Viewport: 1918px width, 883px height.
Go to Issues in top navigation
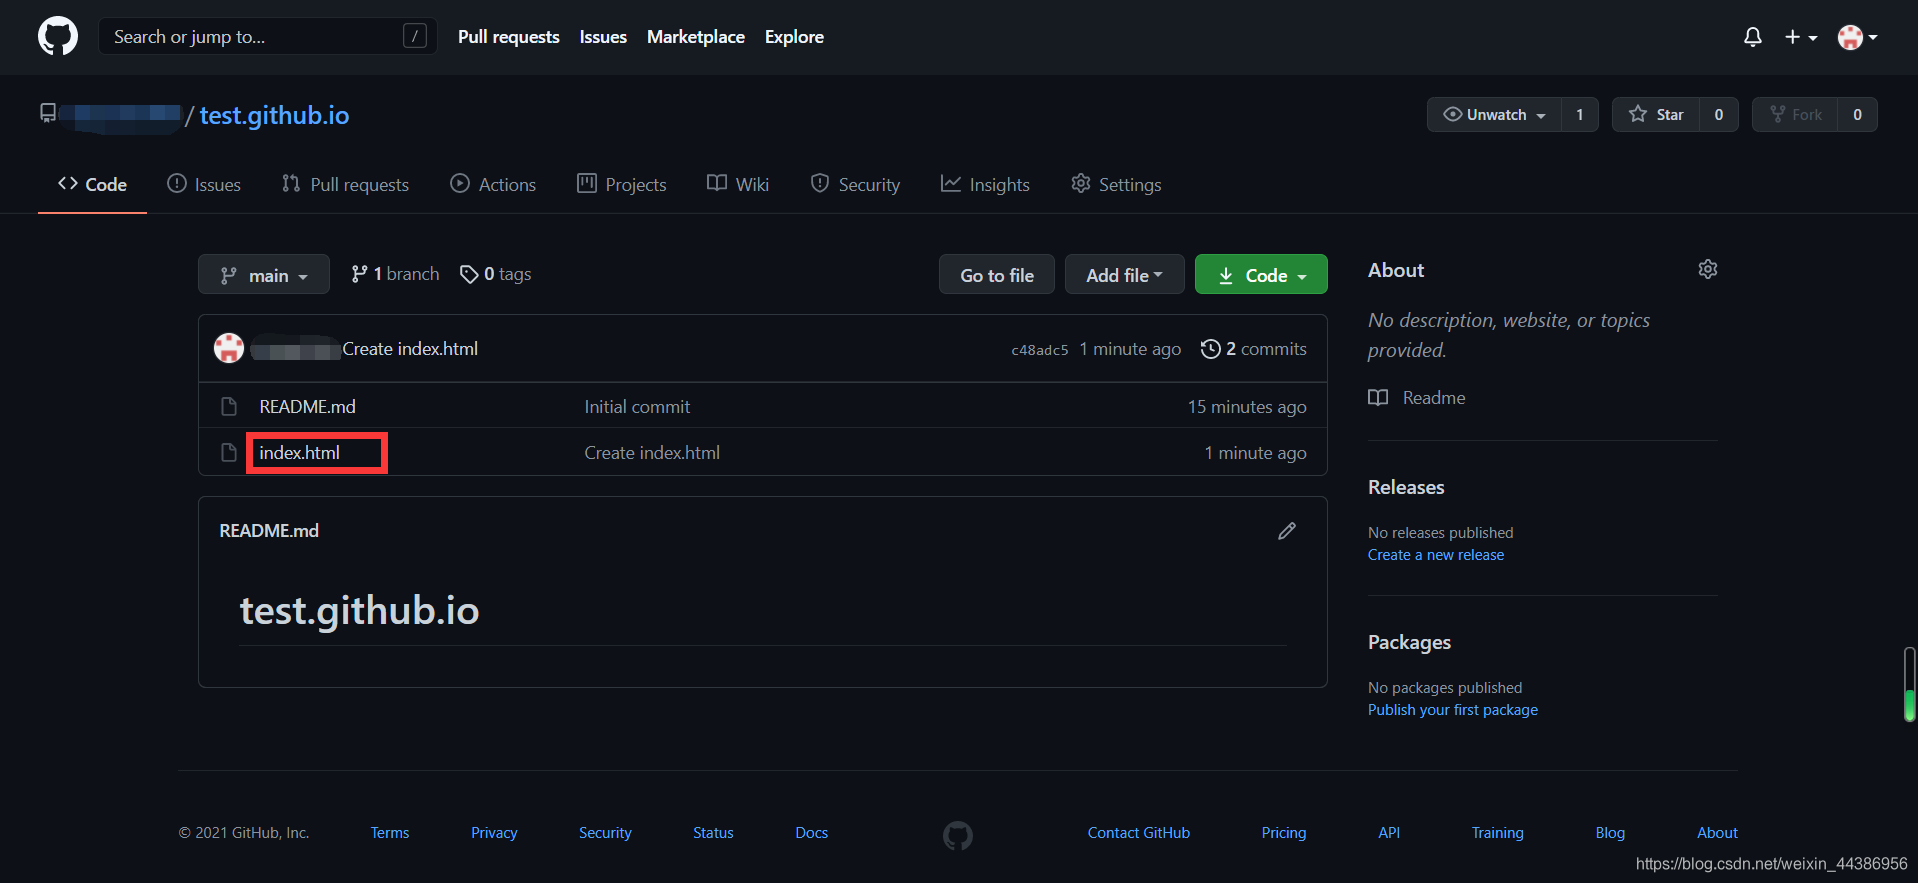pyautogui.click(x=603, y=37)
